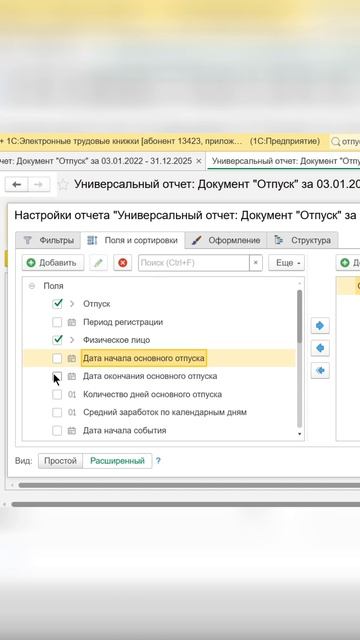The height and width of the screenshot is (640, 360).
Task: Uncheck the Физическое лицо checkbox
Action: click(x=57, y=340)
